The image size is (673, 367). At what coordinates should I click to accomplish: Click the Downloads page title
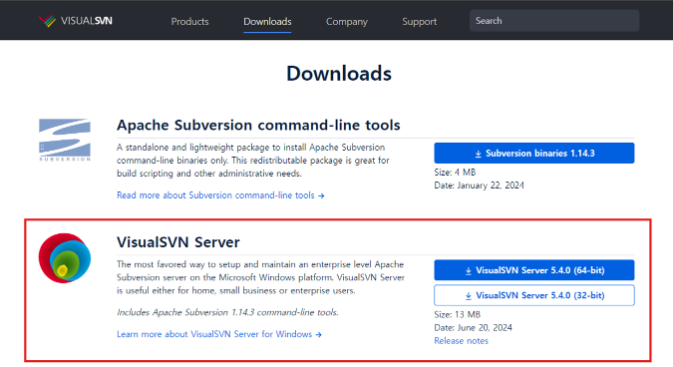click(x=339, y=74)
